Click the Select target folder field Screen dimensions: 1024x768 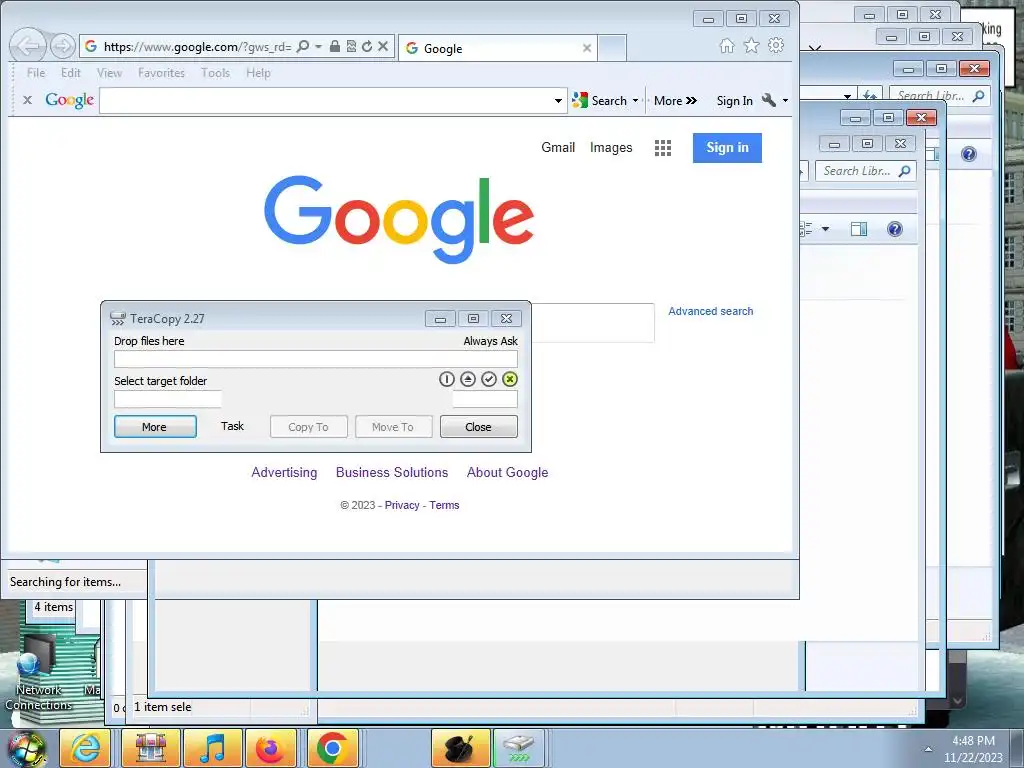(x=168, y=399)
